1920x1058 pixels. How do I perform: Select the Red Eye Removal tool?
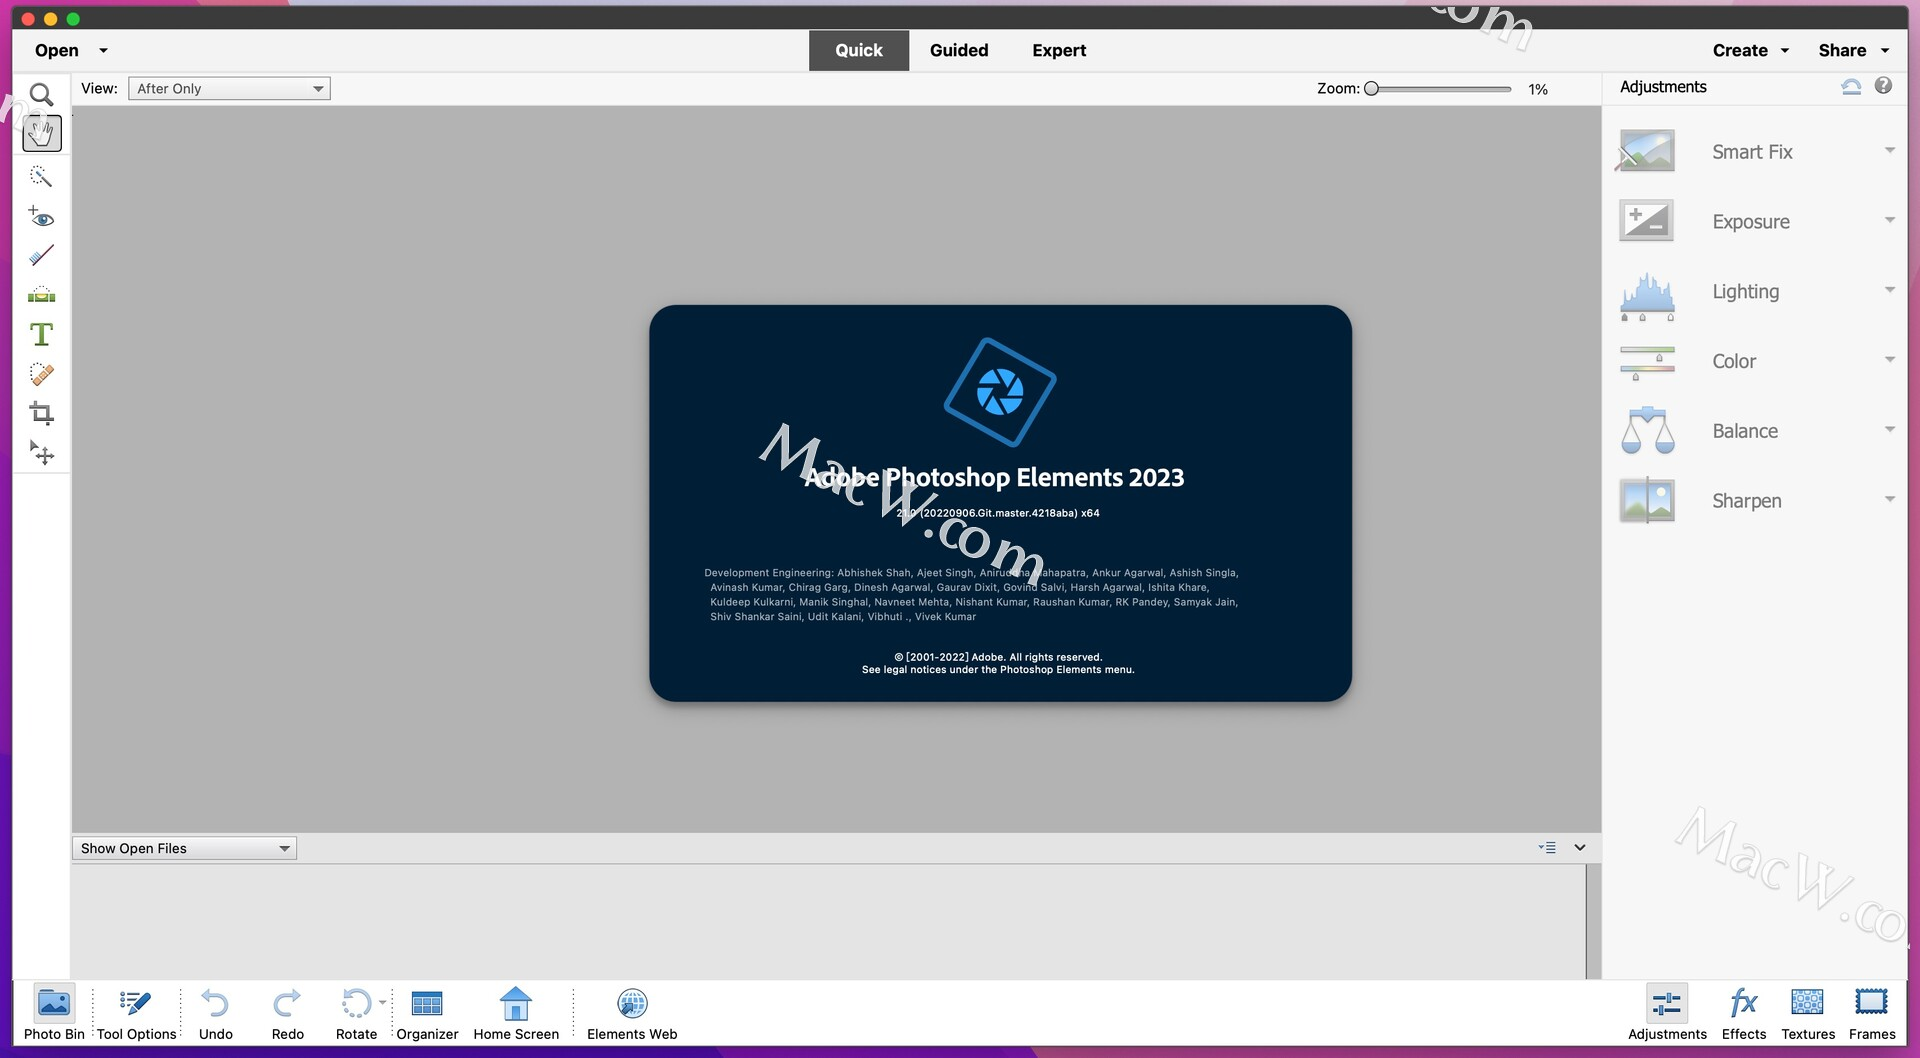coord(41,217)
